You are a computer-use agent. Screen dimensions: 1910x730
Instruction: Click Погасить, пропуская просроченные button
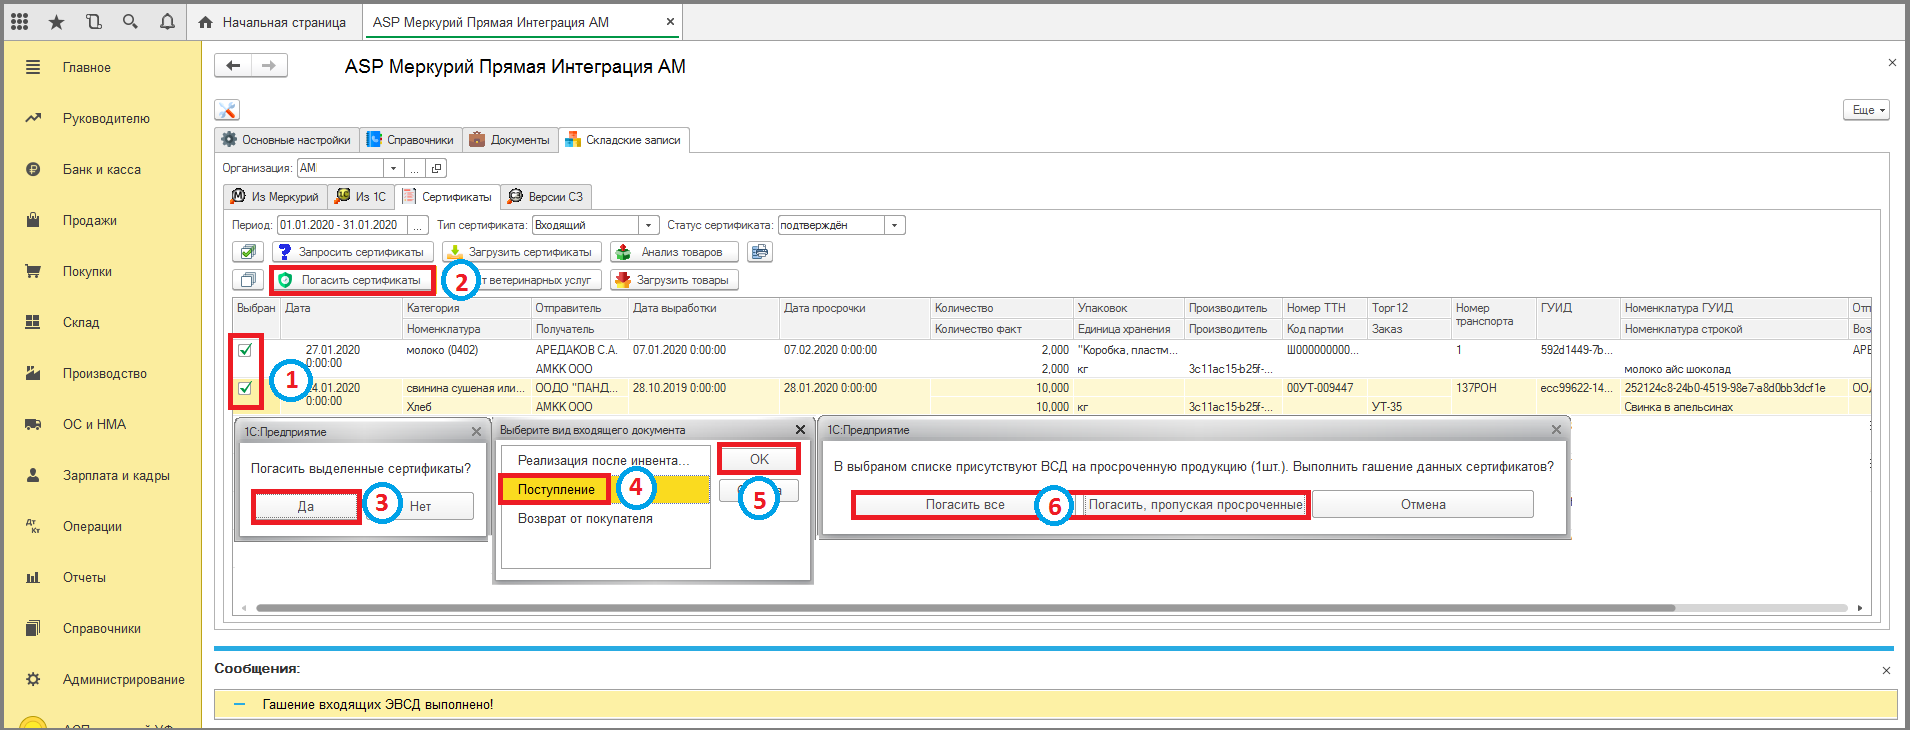pyautogui.click(x=1195, y=504)
